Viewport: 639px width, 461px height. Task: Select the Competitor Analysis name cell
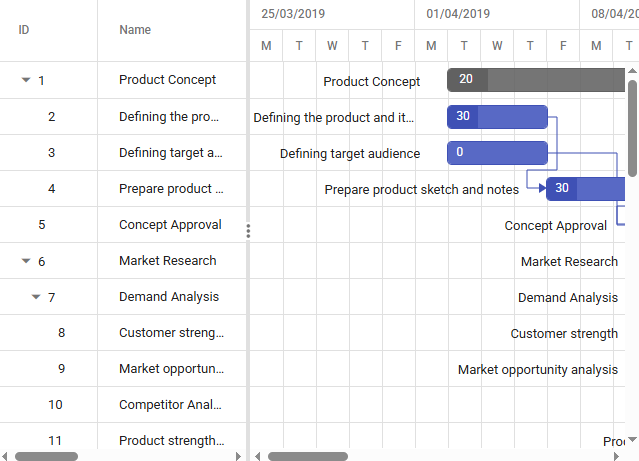coord(170,405)
